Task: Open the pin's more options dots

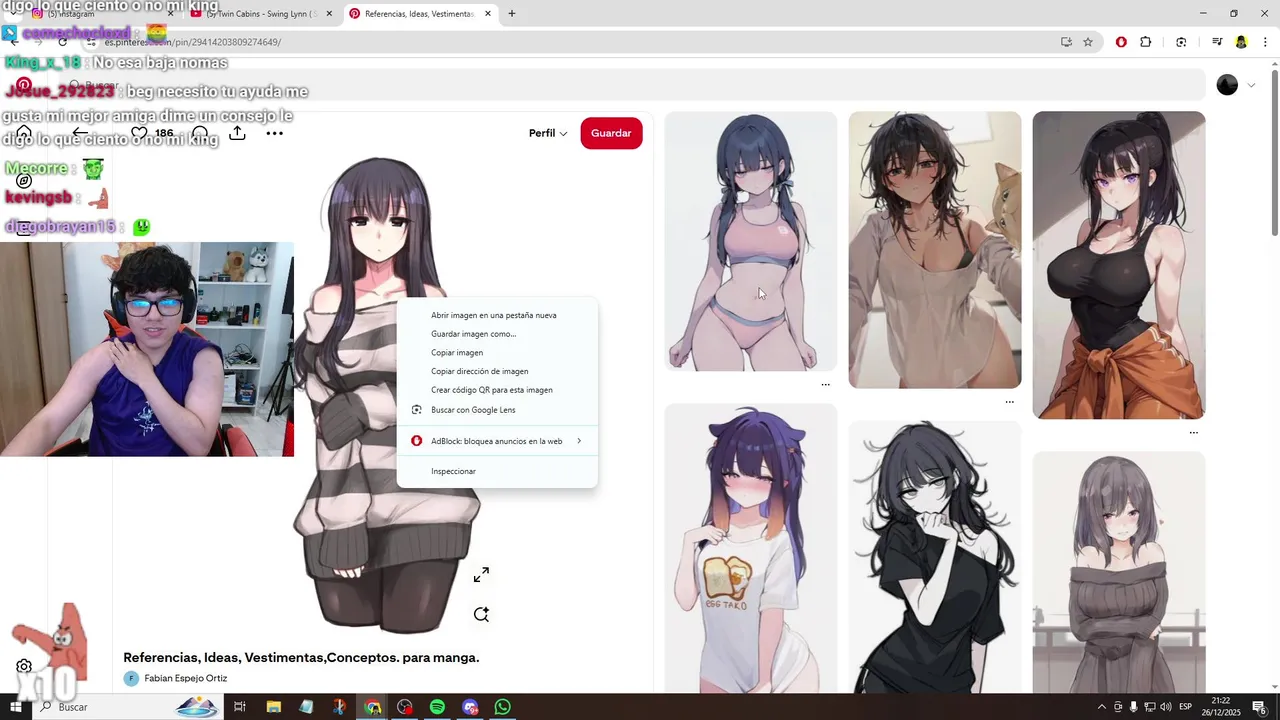Action: click(274, 133)
